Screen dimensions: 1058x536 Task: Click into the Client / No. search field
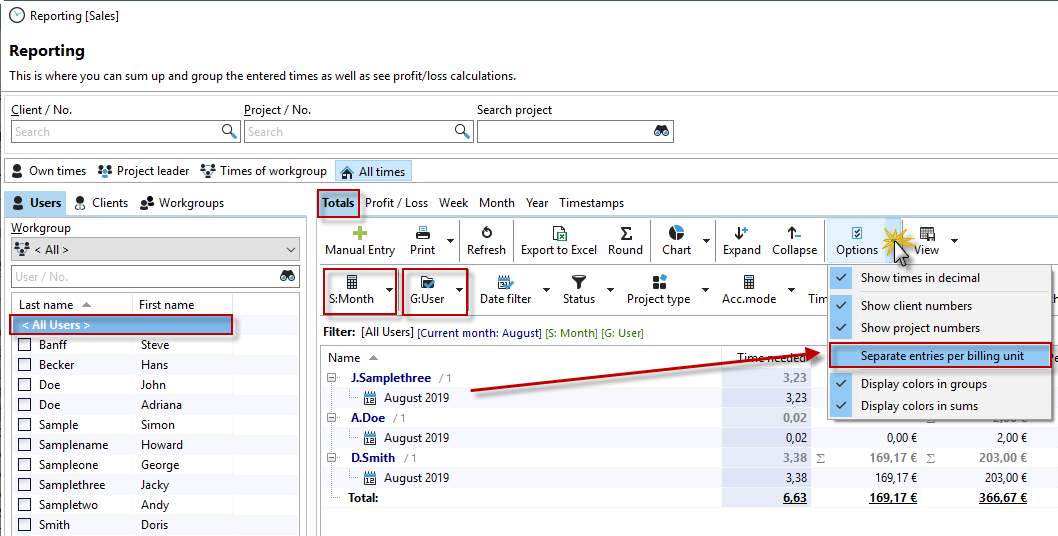pos(115,131)
